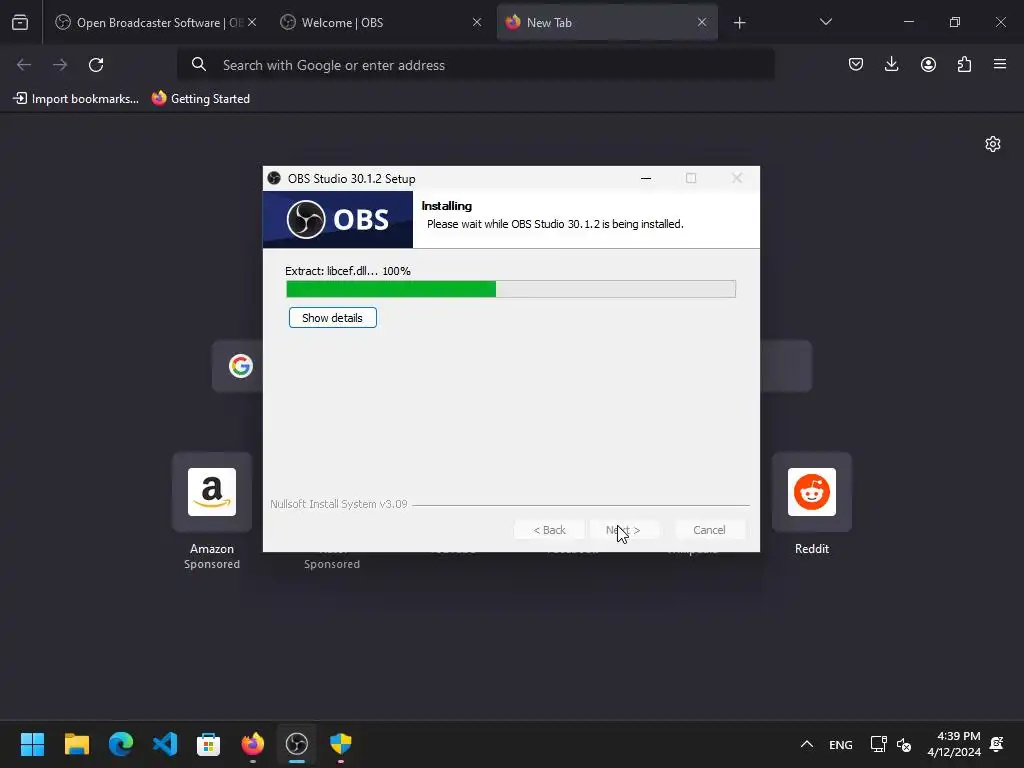Screen dimensions: 1024x768
Task: Open New Tab personalize gear icon
Action: 993,144
